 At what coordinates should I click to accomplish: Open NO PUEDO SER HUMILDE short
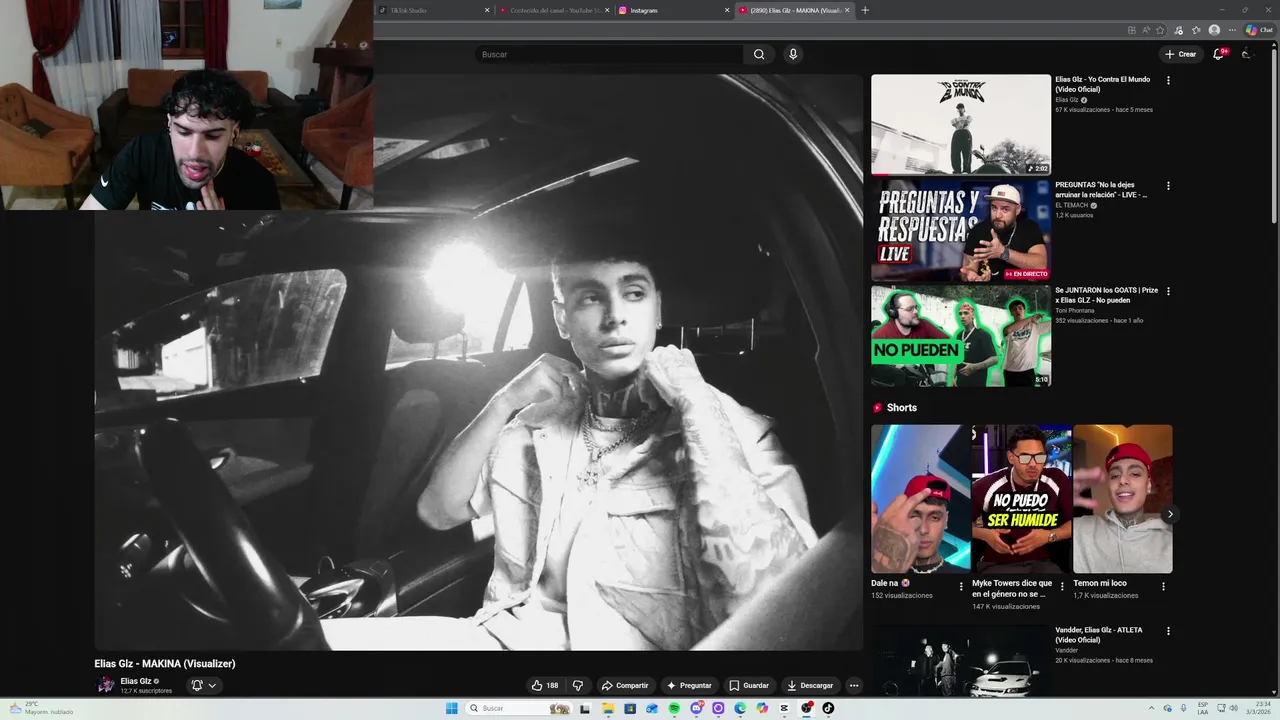(1021, 499)
